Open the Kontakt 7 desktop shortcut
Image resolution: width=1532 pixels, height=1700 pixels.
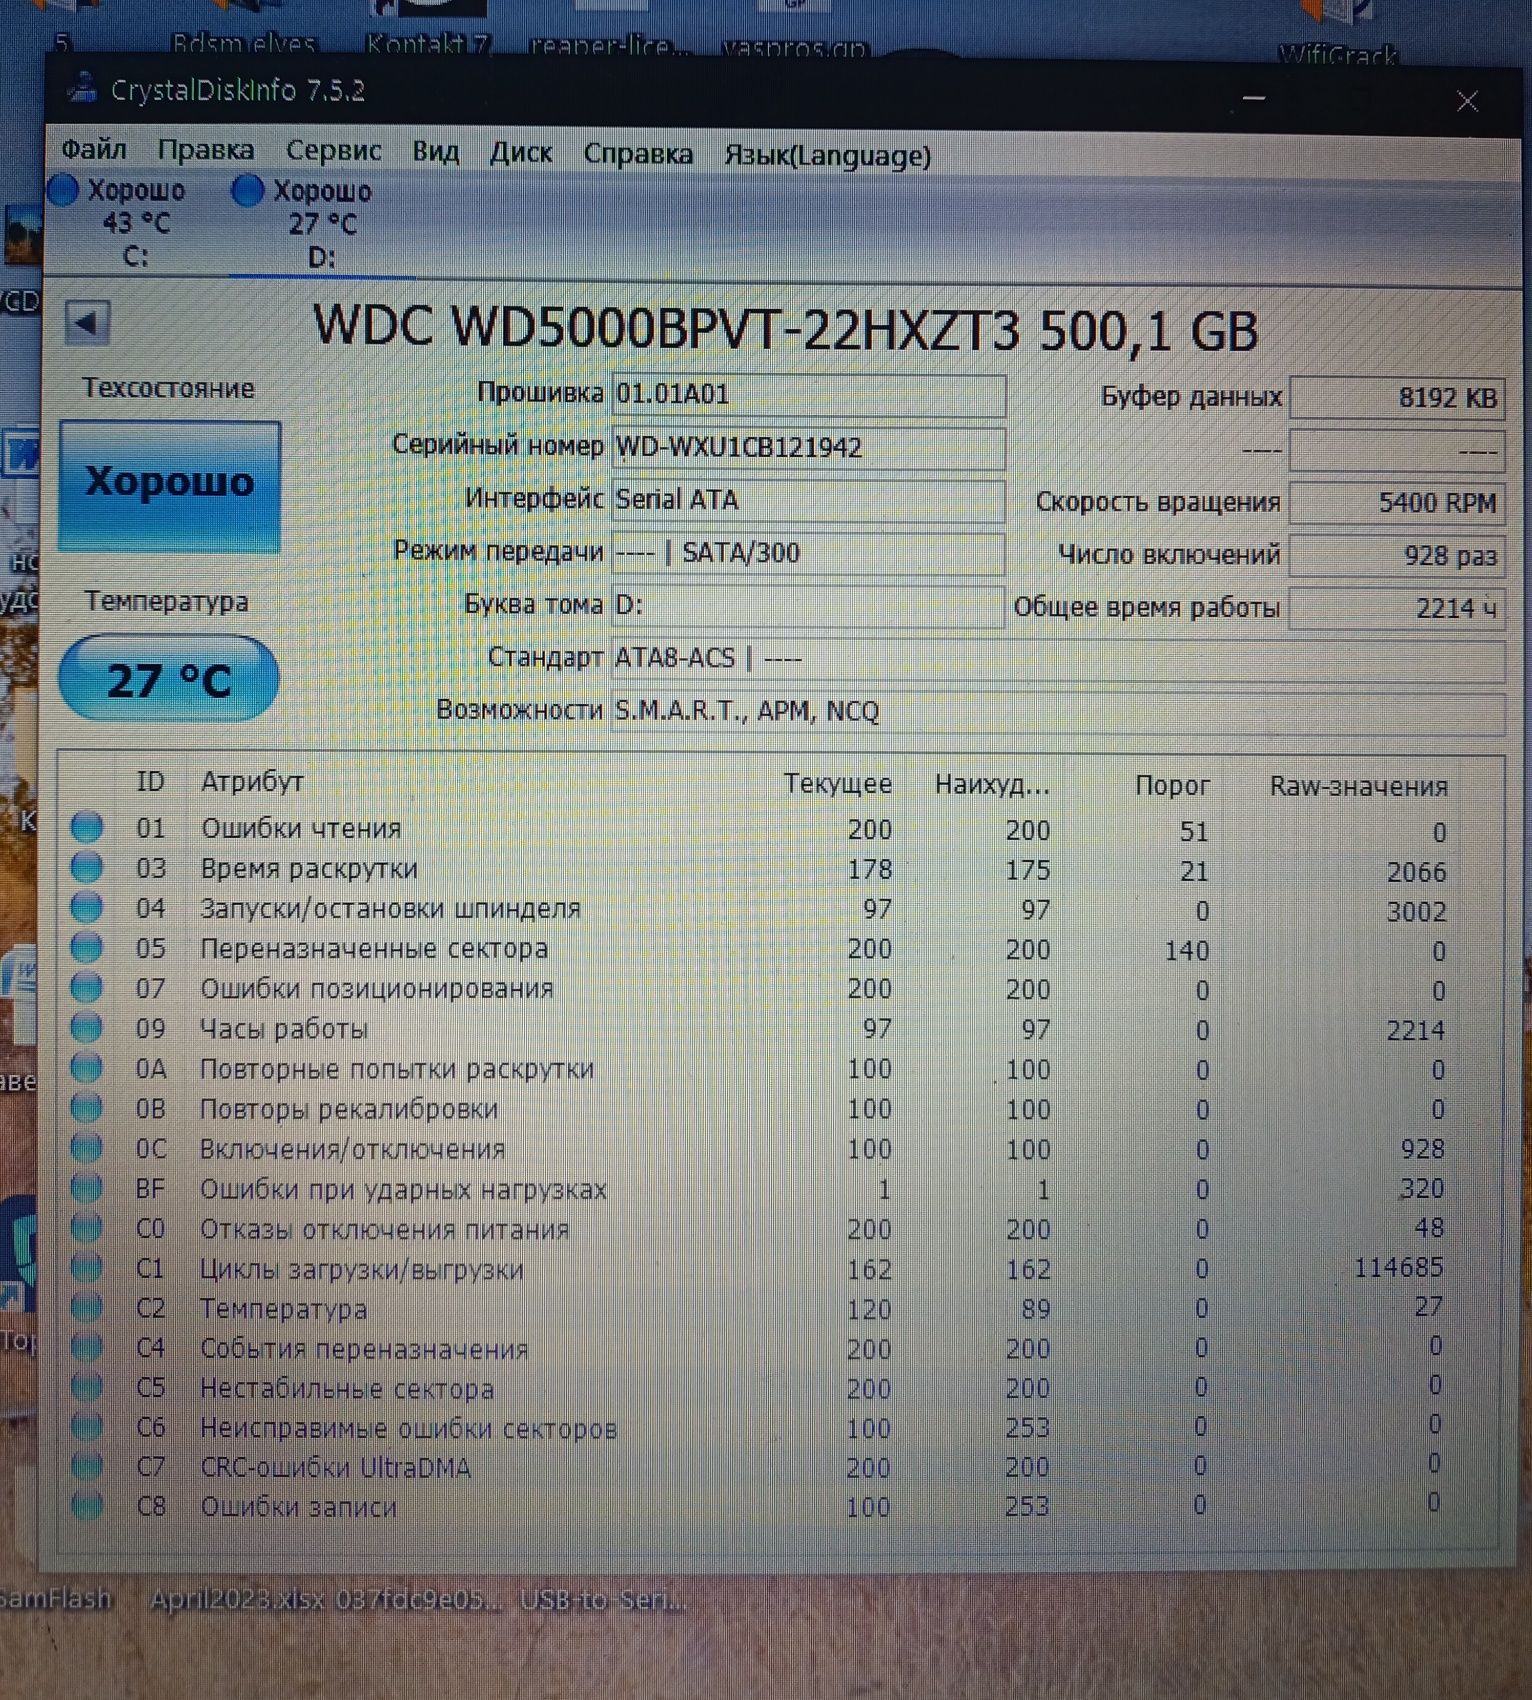coord(427,30)
